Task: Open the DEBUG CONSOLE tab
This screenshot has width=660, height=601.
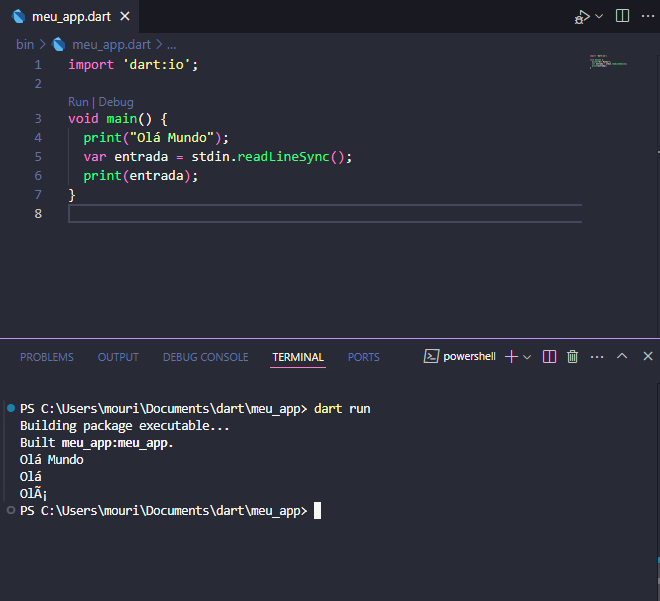Action: pyautogui.click(x=205, y=357)
